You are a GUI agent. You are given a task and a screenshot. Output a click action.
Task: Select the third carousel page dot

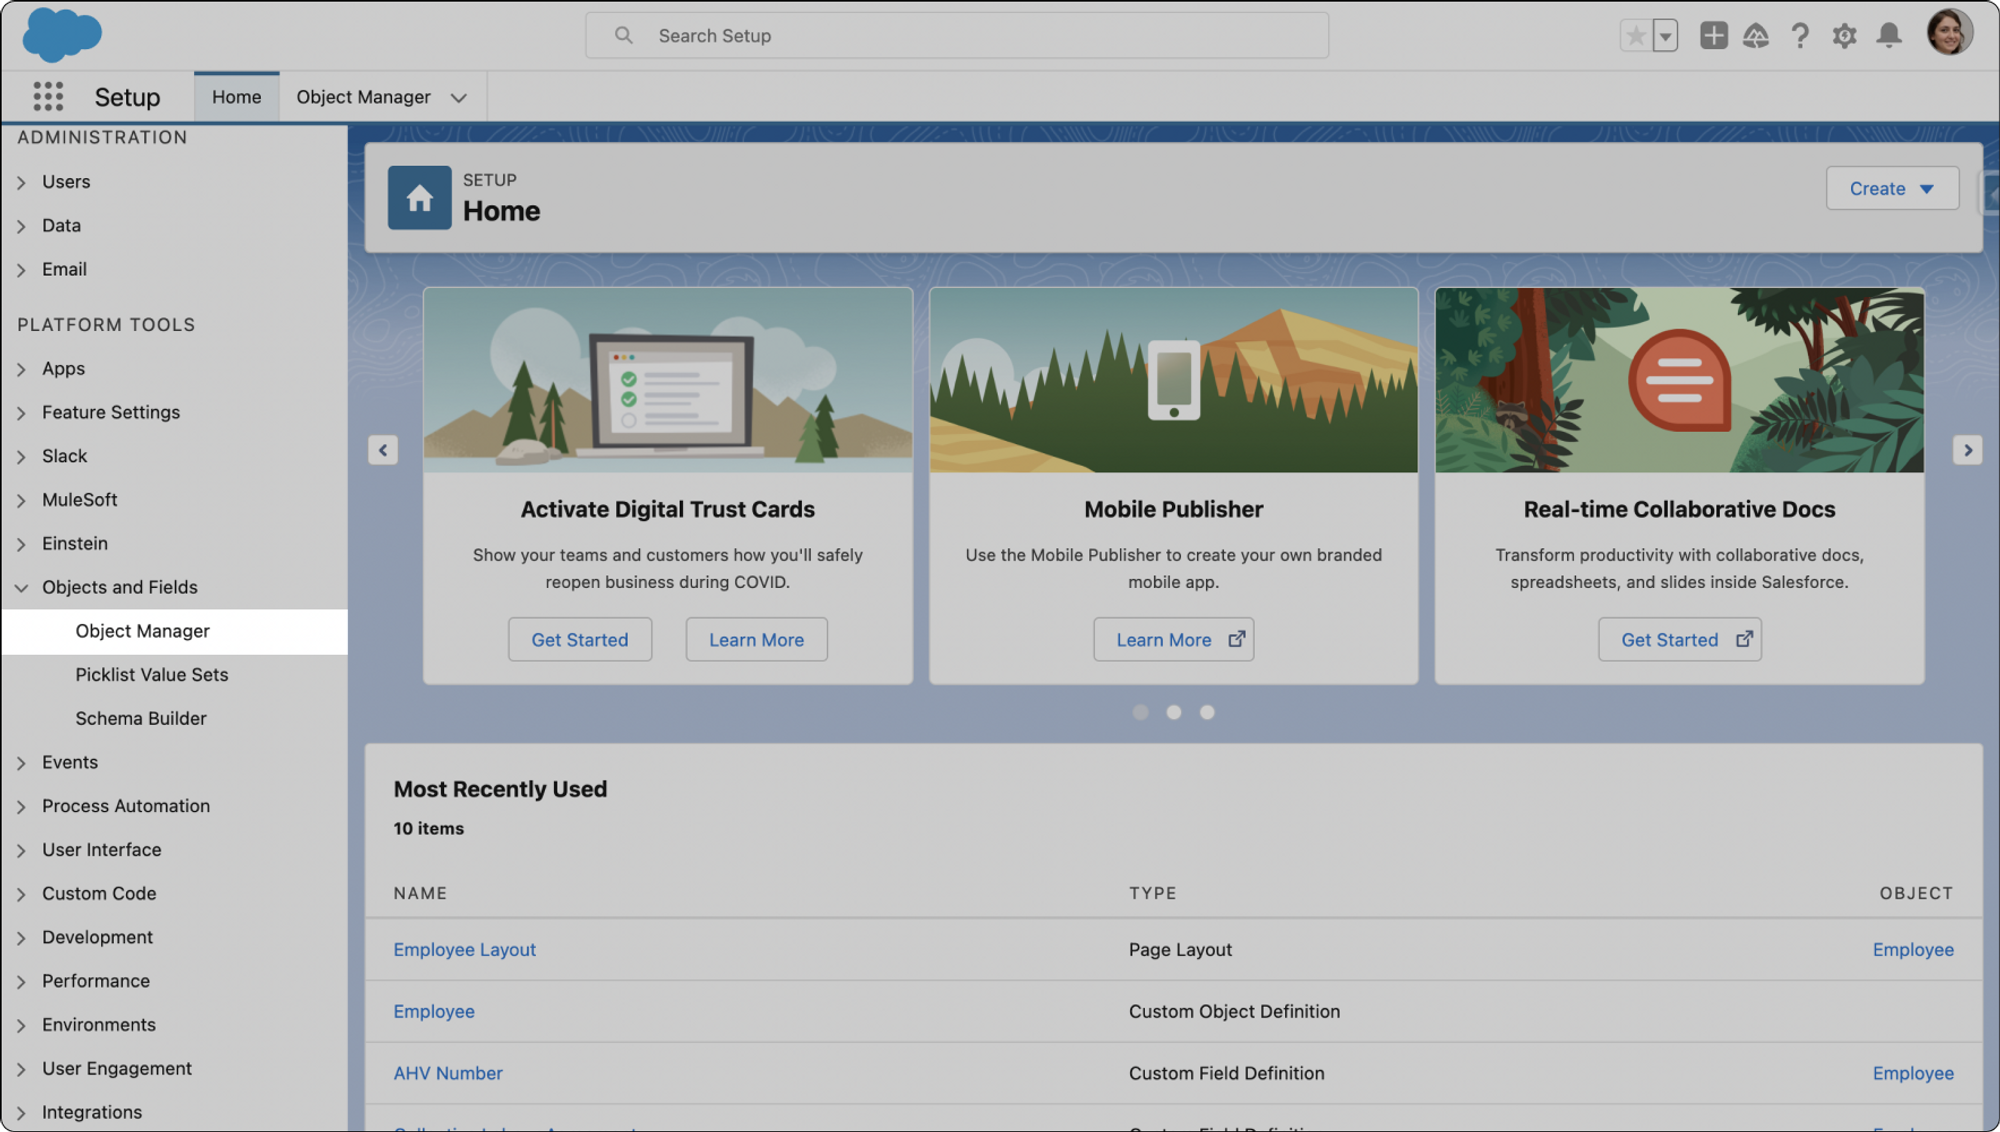pos(1207,712)
